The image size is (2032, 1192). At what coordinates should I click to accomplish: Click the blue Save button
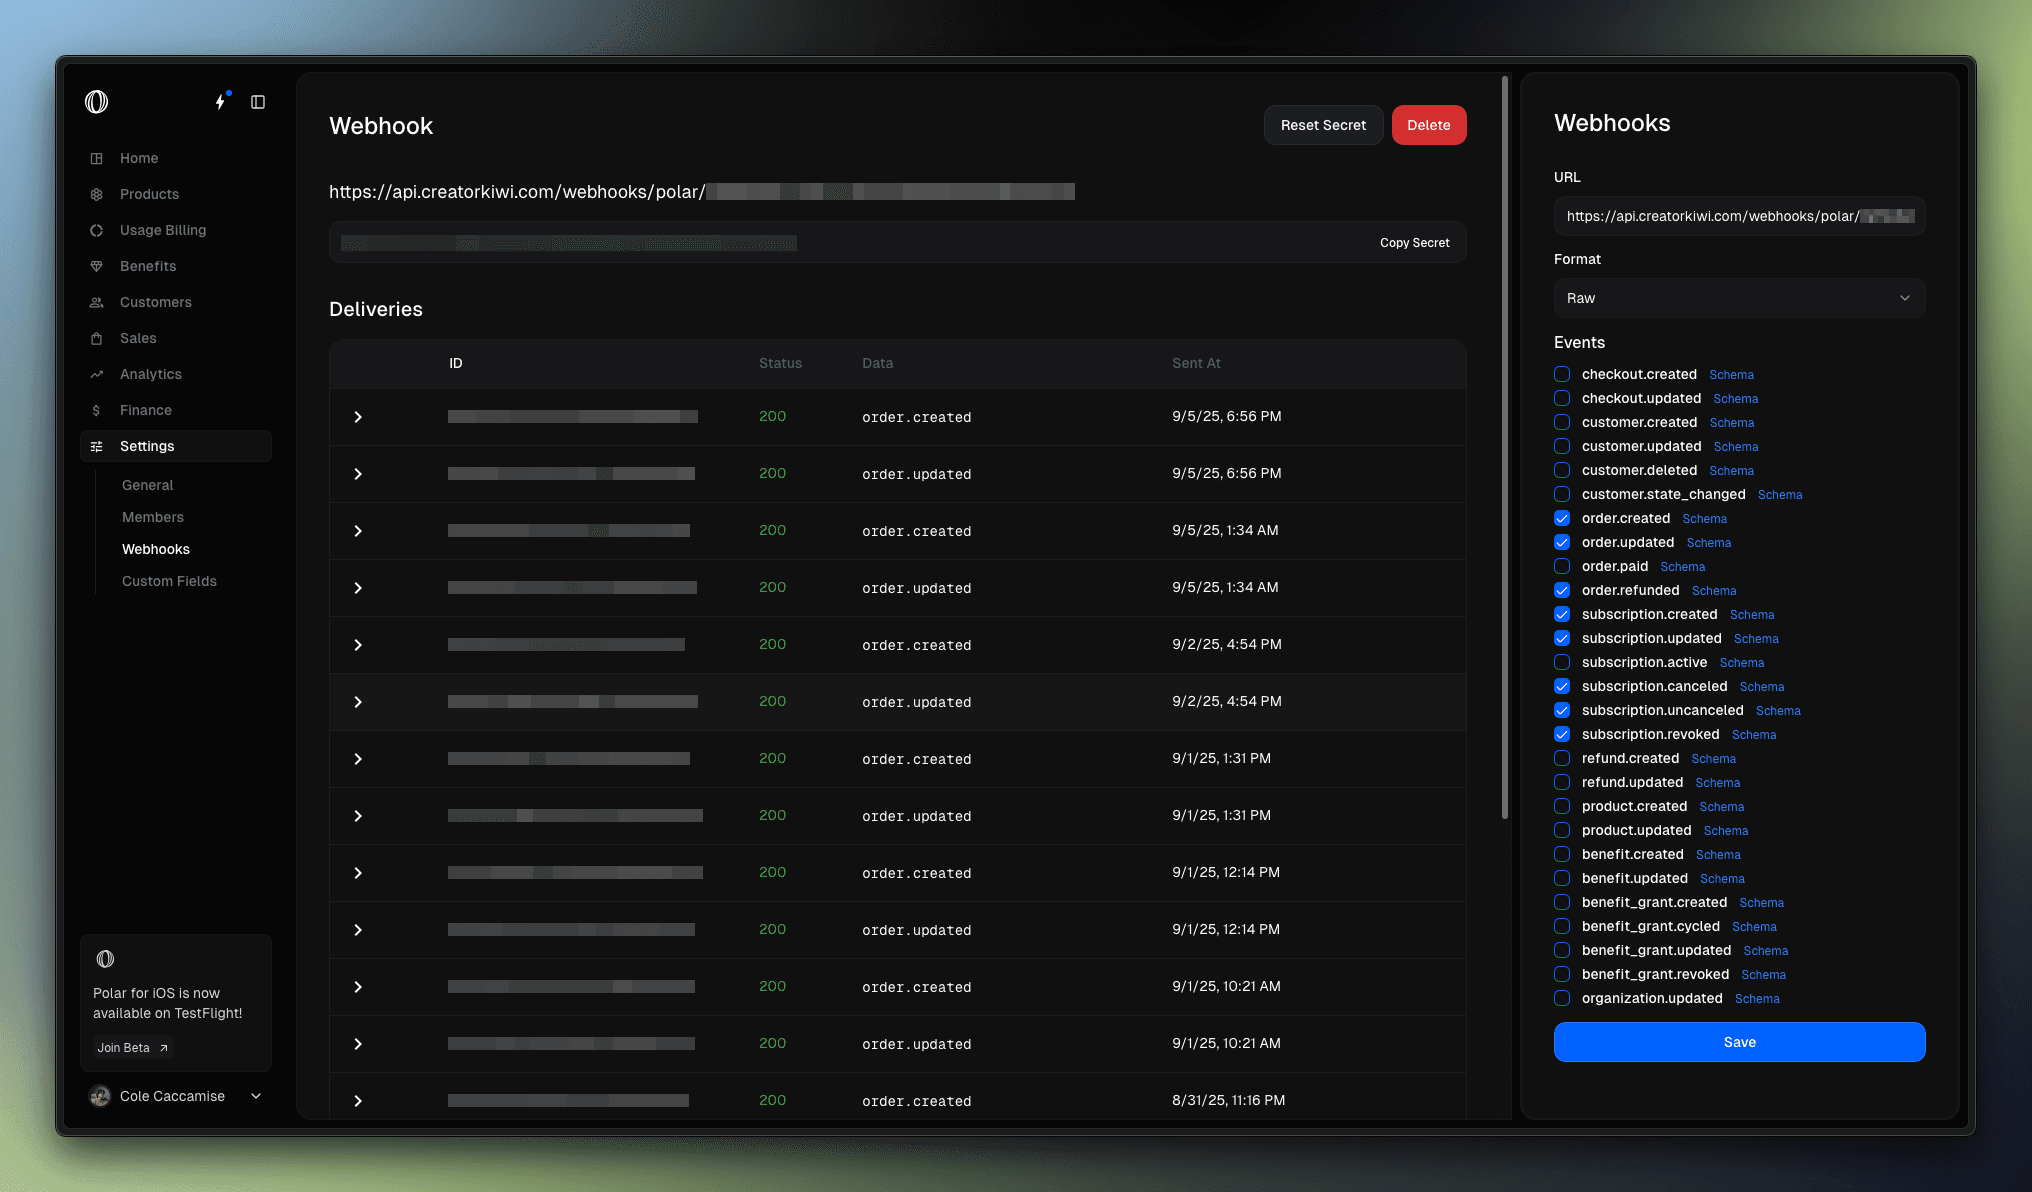tap(1739, 1042)
